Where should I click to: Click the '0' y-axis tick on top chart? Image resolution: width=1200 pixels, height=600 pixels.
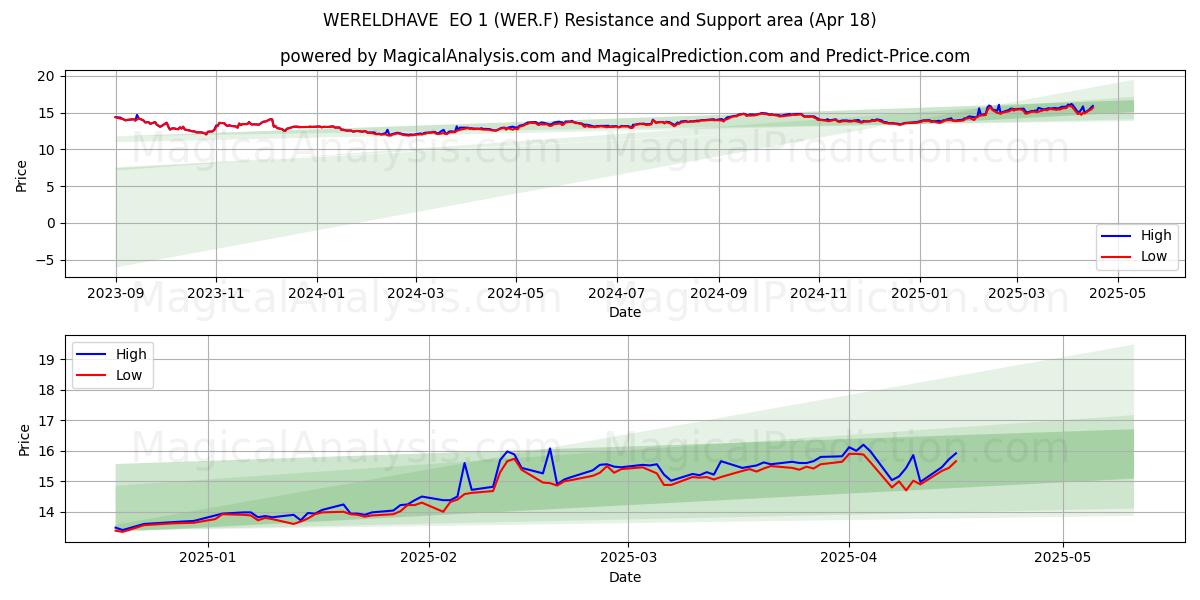coord(51,224)
